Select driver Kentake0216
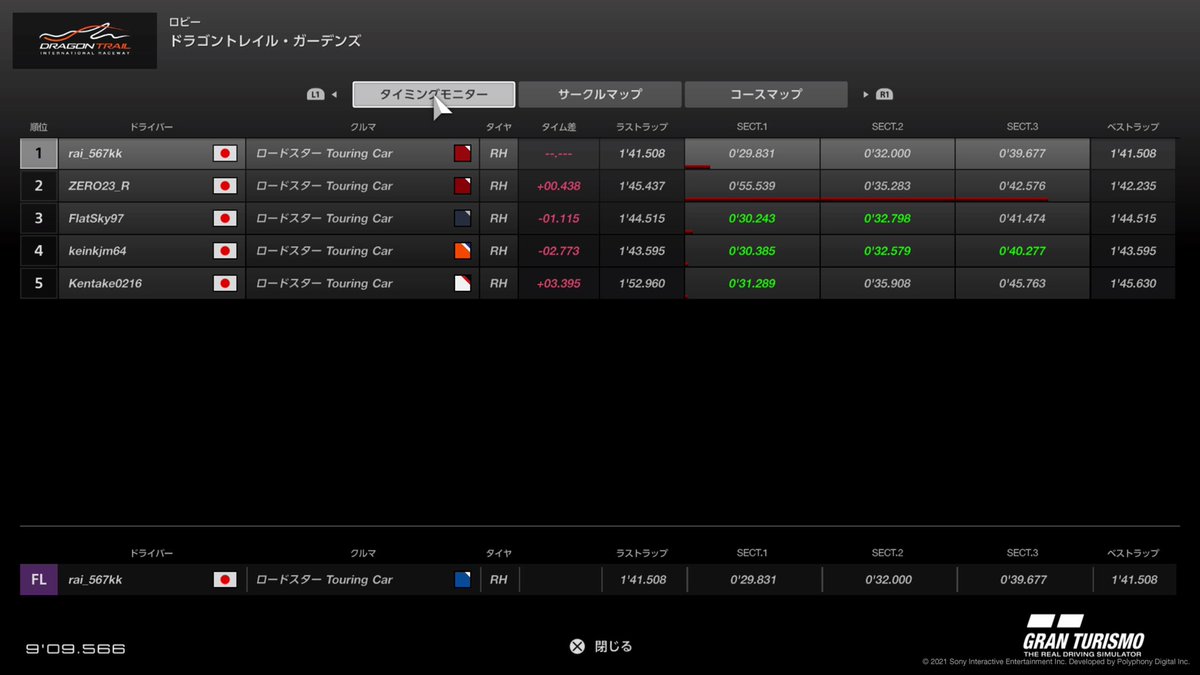 (x=104, y=283)
